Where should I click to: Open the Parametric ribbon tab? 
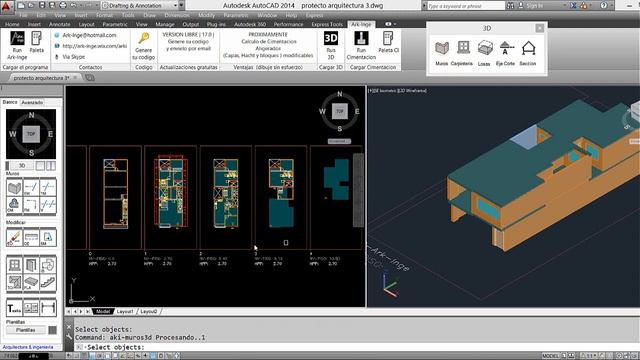[x=115, y=24]
